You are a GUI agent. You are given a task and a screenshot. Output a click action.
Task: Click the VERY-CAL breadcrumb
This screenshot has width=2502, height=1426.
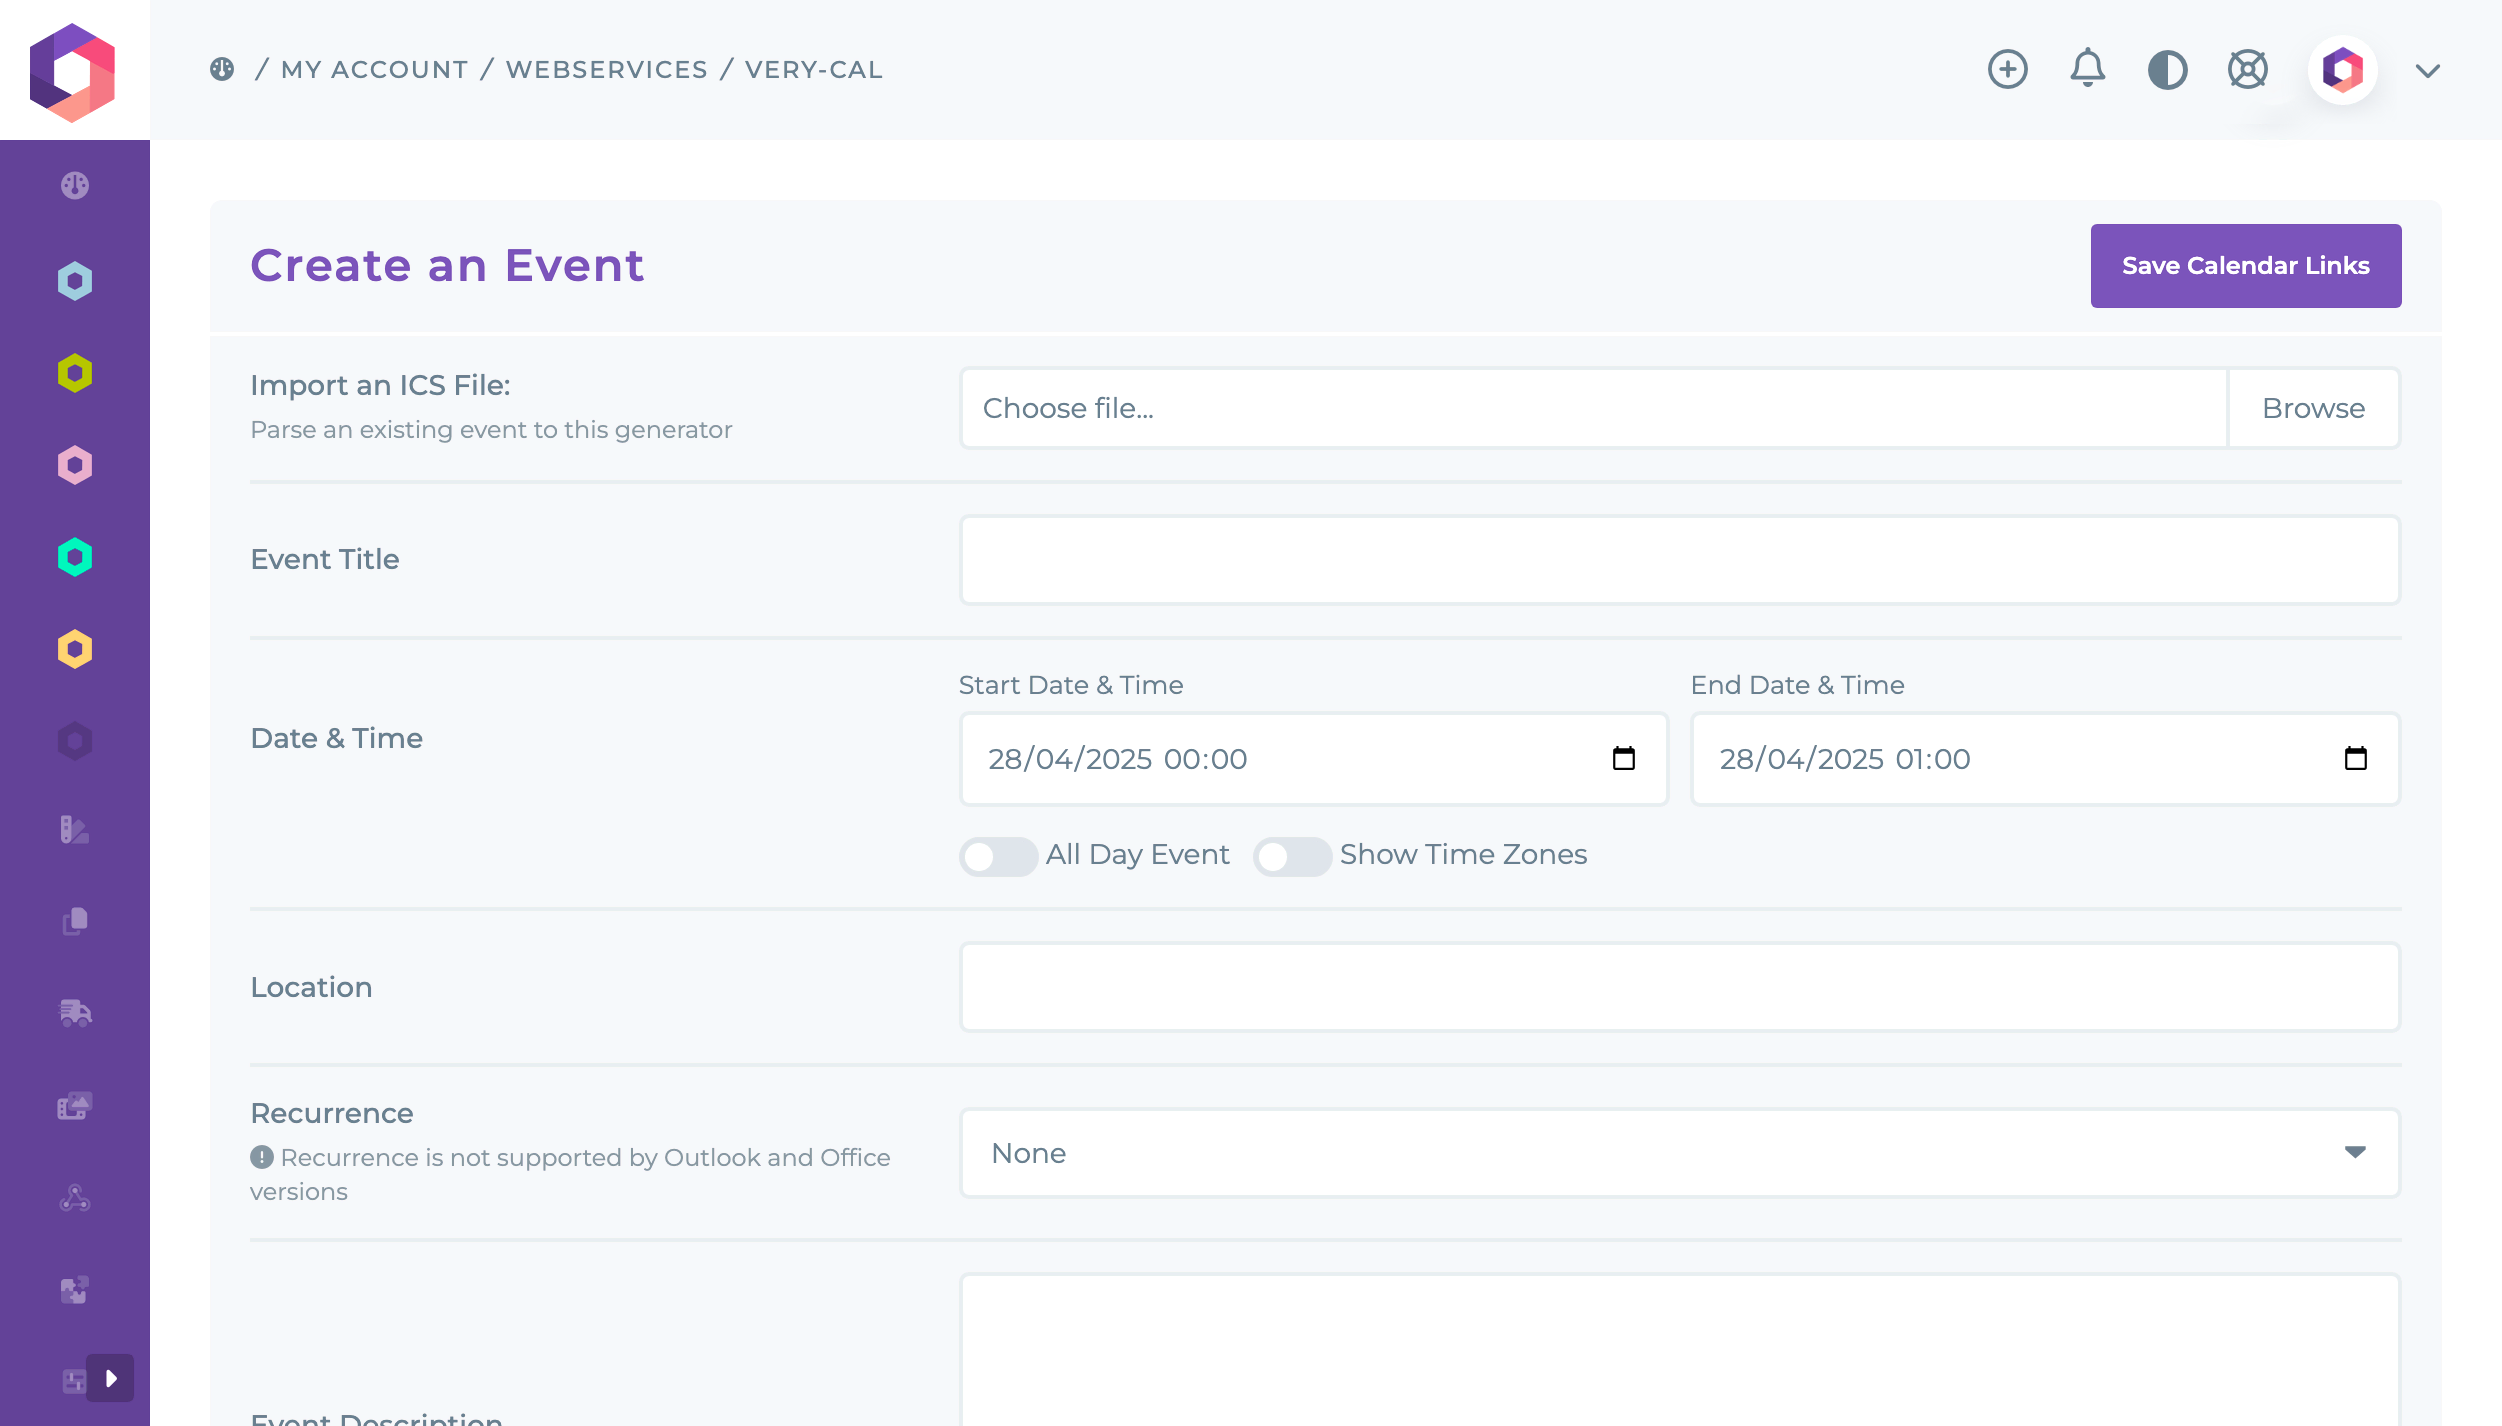(814, 69)
